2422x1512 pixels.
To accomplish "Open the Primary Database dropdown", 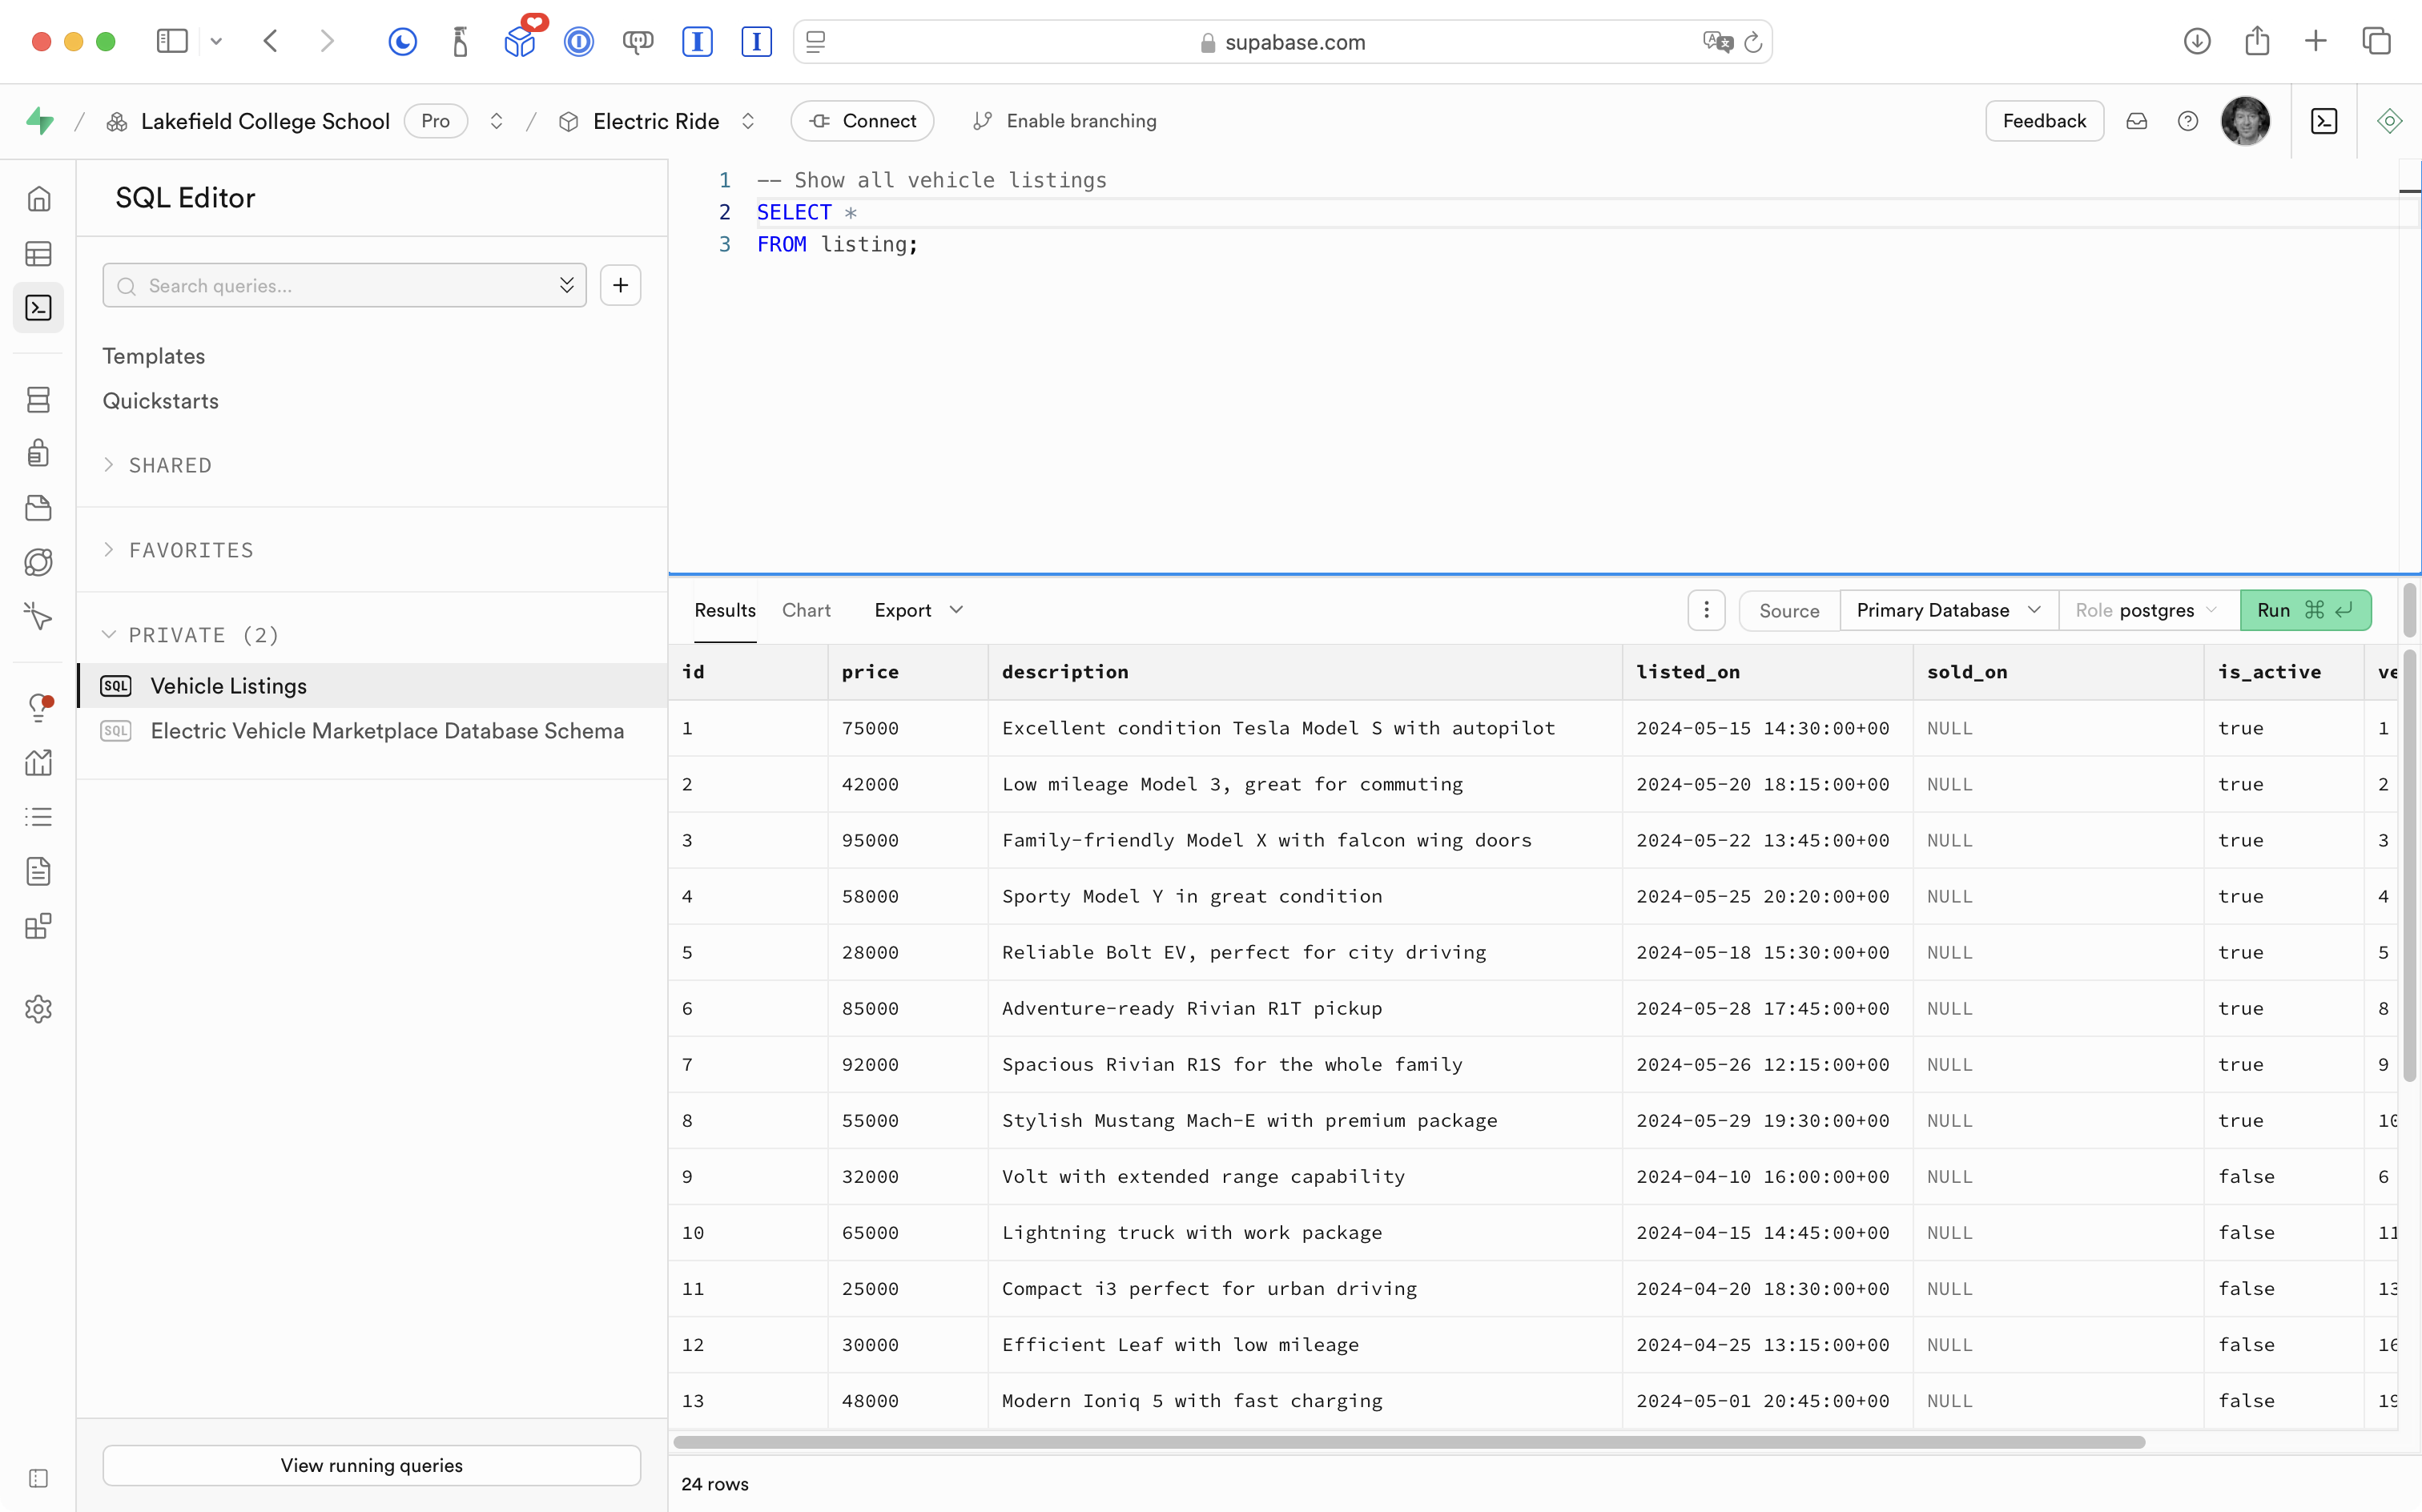I will (1947, 610).
